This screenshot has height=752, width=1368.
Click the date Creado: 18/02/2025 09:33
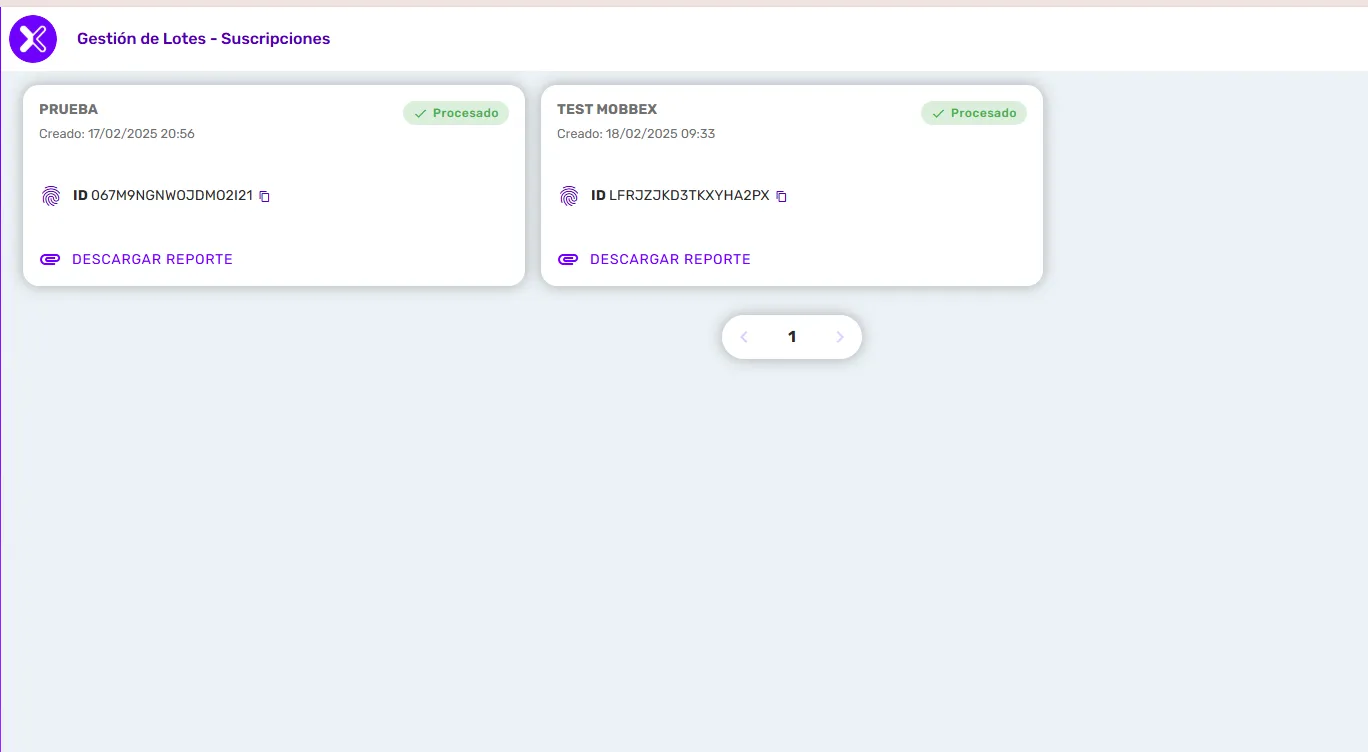636,134
